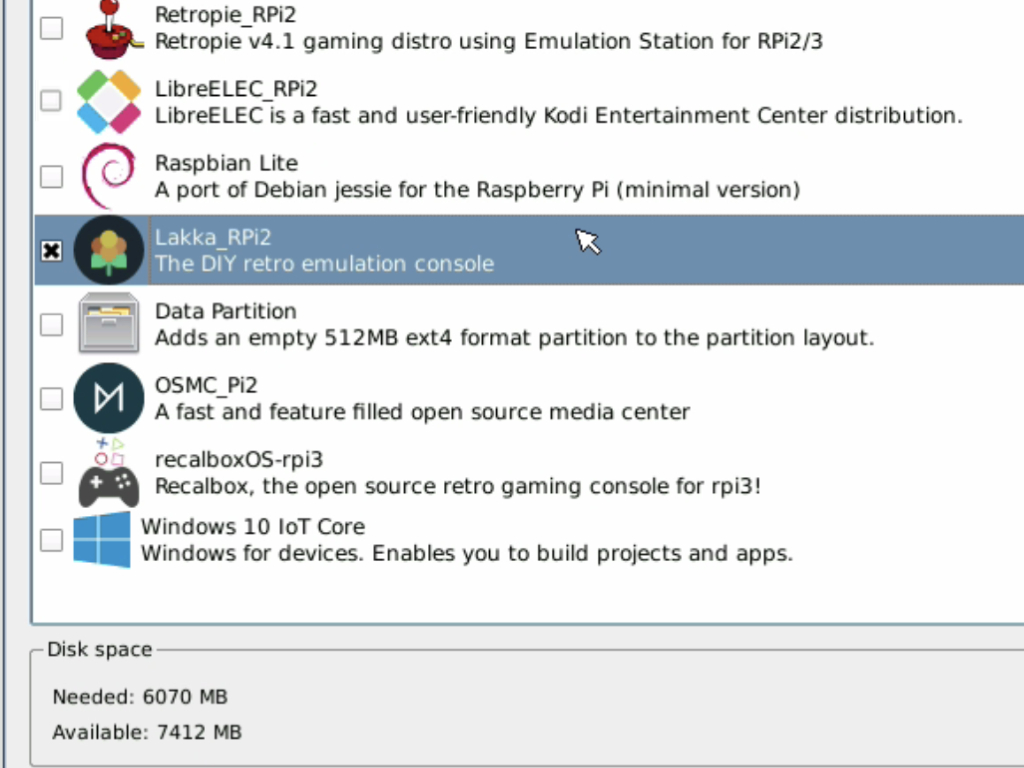Tick the recalboxOS-rpi3 checkbox
Image resolution: width=1024 pixels, height=768 pixels.
[x=52, y=473]
